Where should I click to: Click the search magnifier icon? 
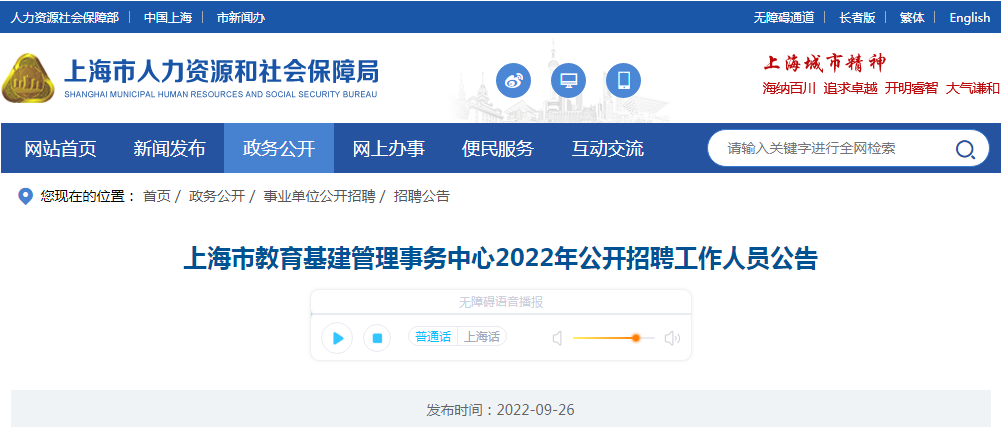point(965,149)
